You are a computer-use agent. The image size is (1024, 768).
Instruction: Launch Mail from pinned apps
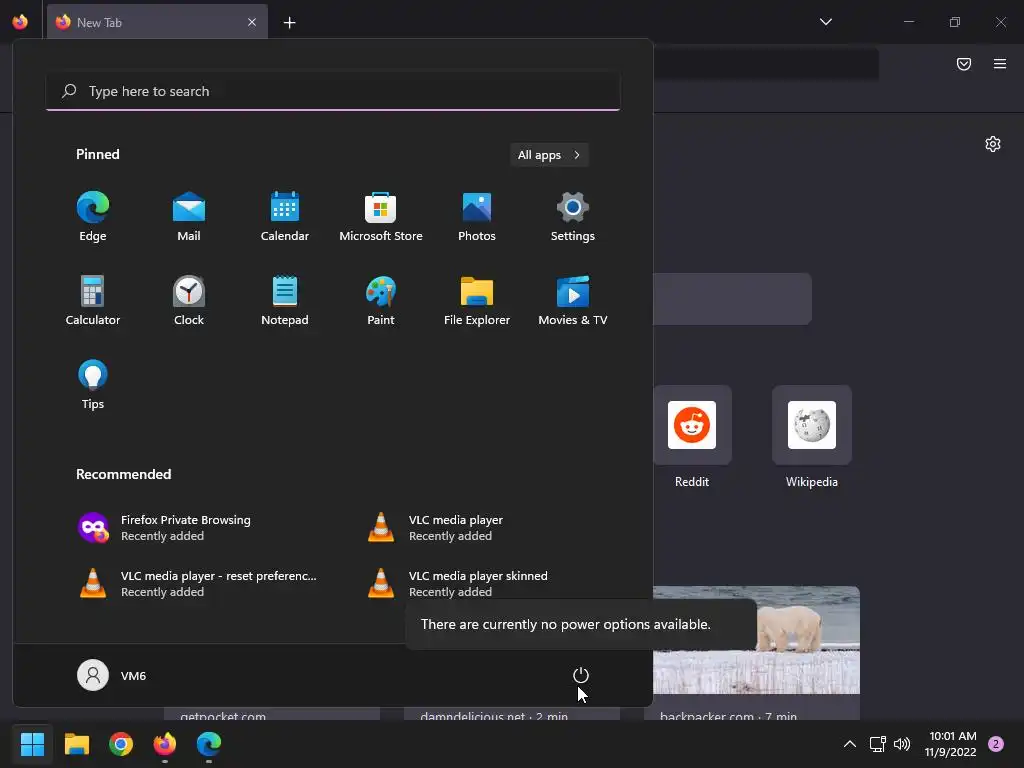click(189, 217)
